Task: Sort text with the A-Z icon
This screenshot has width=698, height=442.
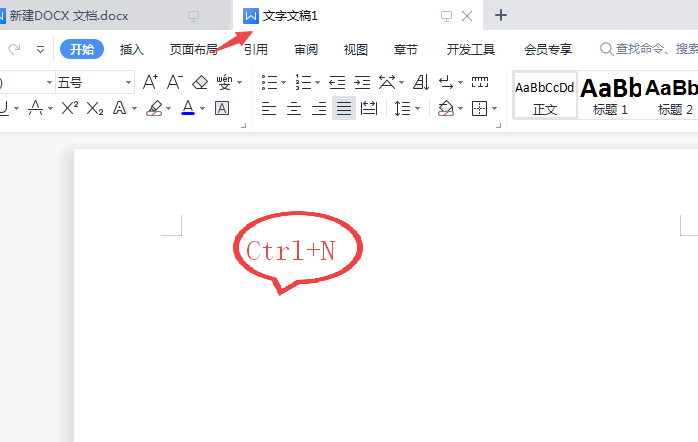Action: pyautogui.click(x=421, y=82)
